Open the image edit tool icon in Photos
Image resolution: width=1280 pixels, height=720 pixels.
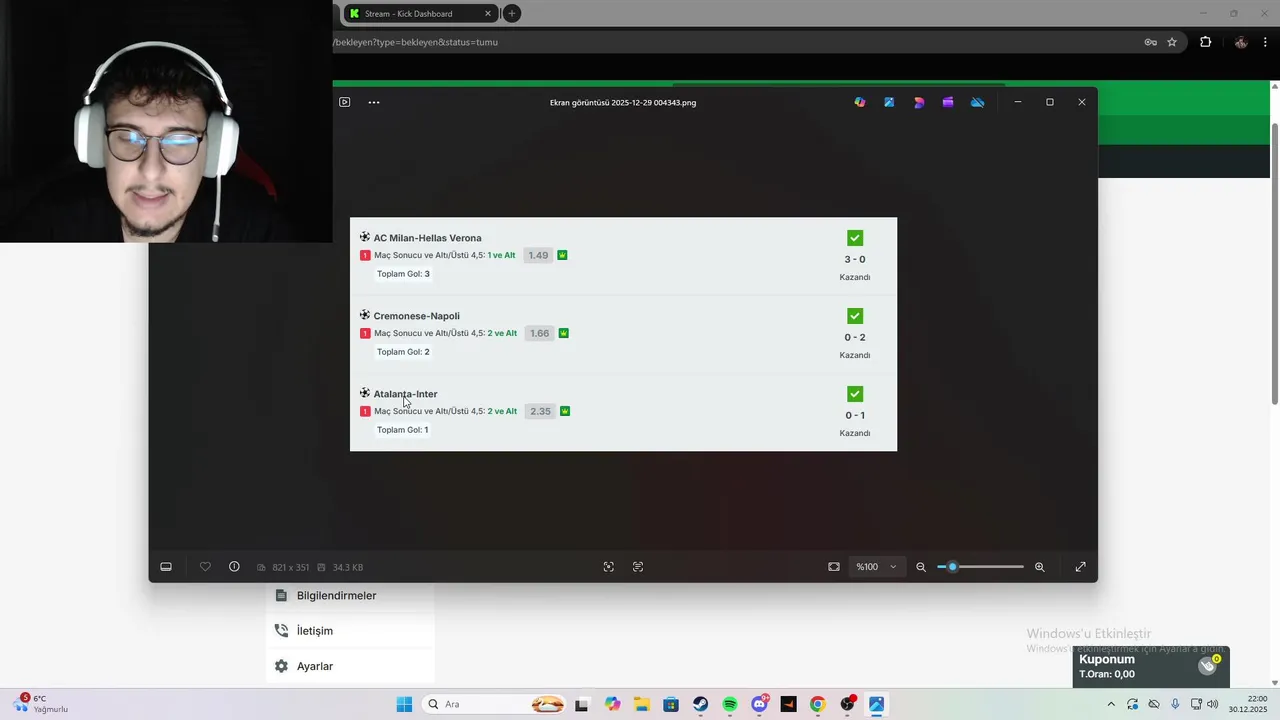click(889, 102)
